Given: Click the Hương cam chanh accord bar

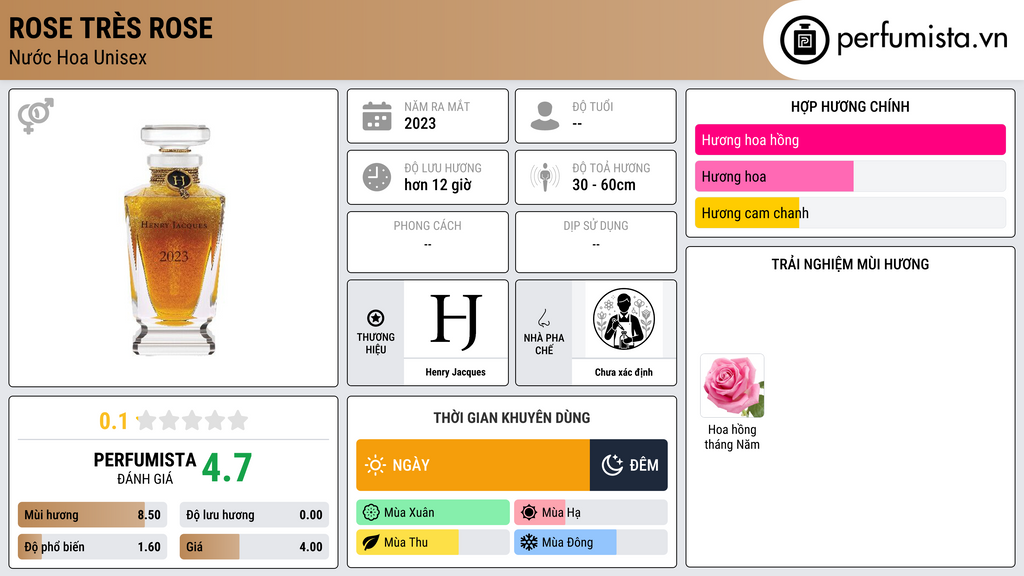Looking at the screenshot, I should pos(850,213).
